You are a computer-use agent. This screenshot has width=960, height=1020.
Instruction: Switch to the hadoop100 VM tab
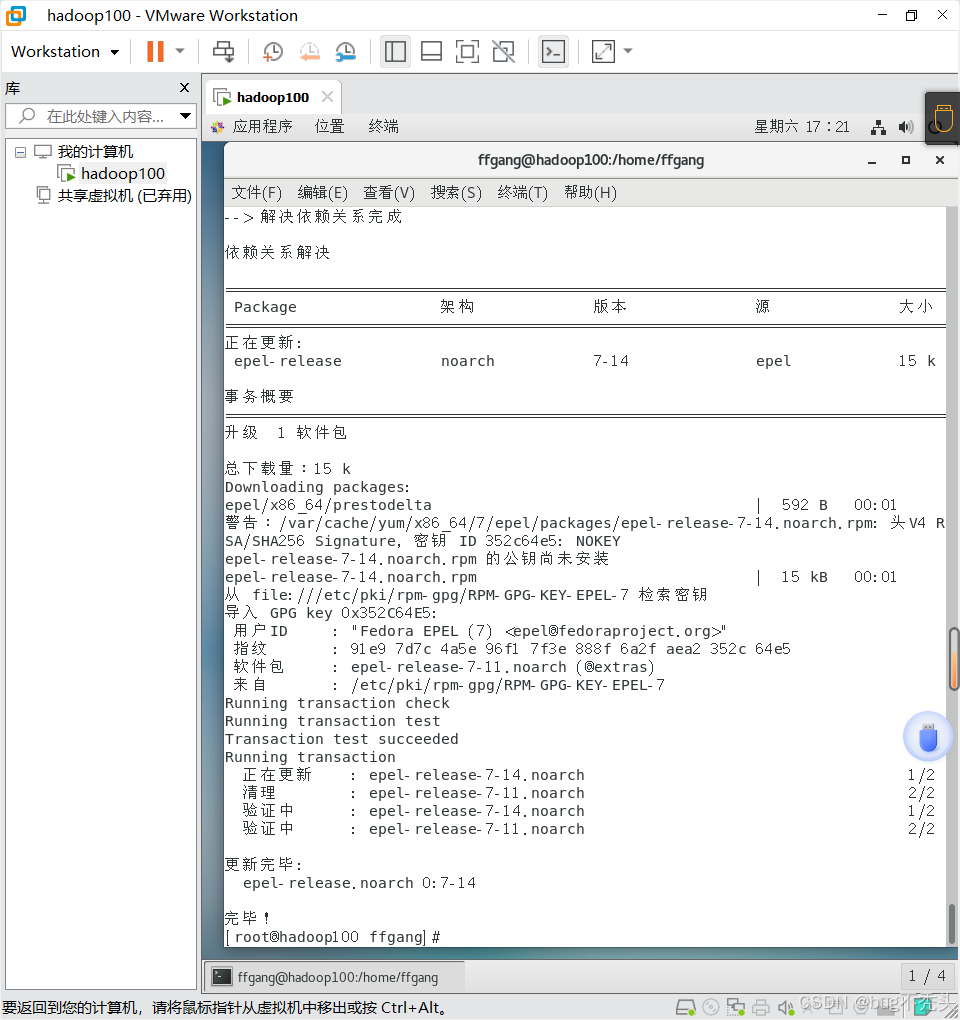pyautogui.click(x=273, y=98)
